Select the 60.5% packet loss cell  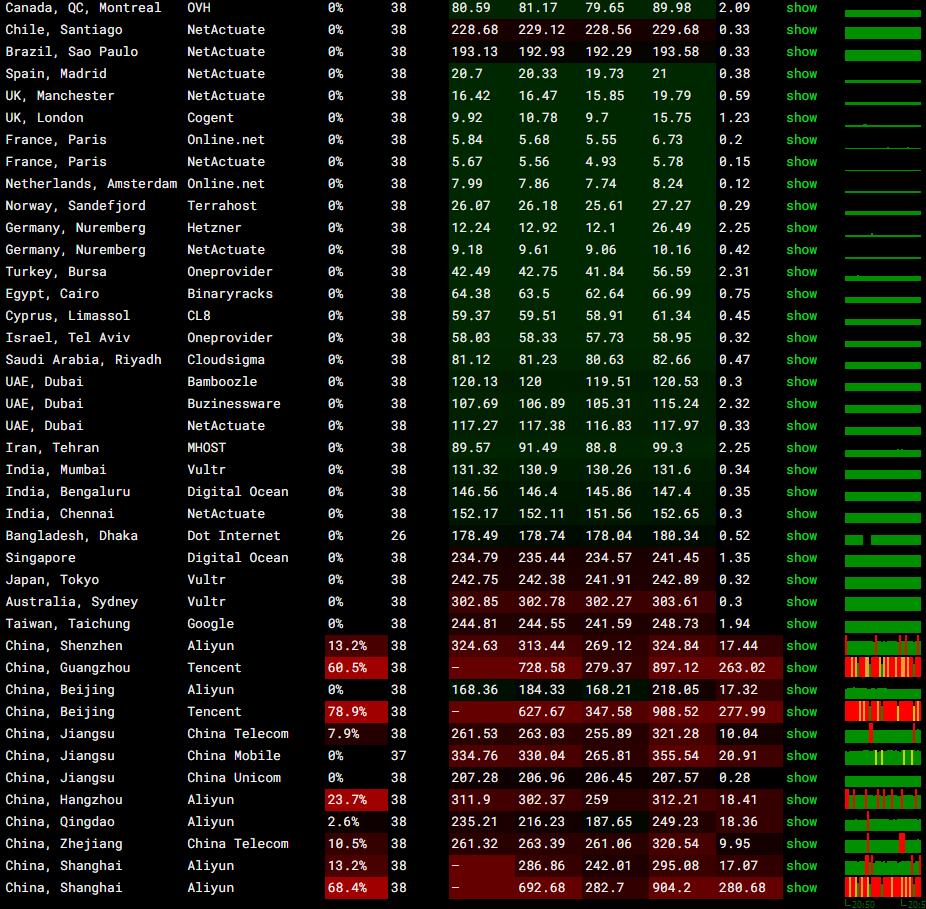pyautogui.click(x=356, y=667)
